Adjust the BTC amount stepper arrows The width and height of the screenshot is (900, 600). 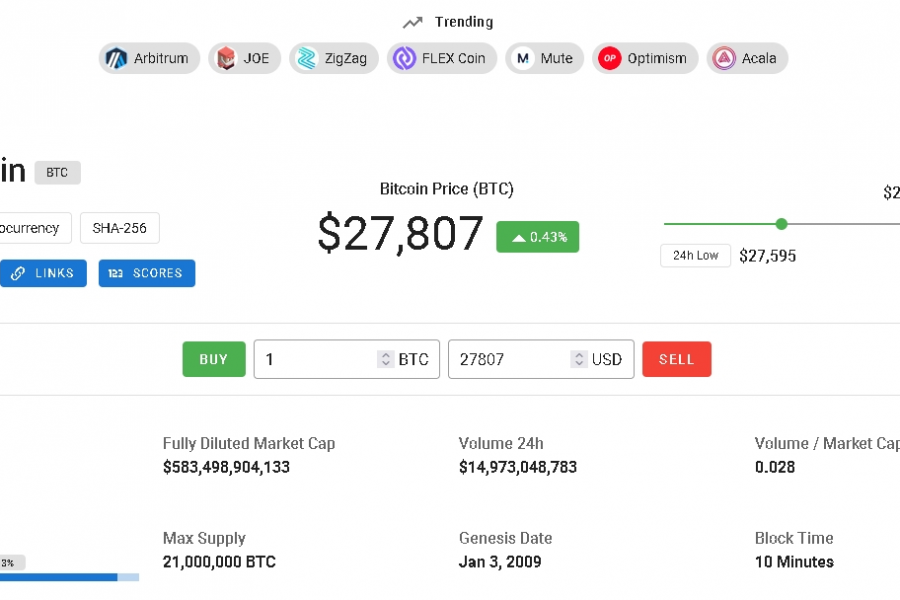pos(385,360)
